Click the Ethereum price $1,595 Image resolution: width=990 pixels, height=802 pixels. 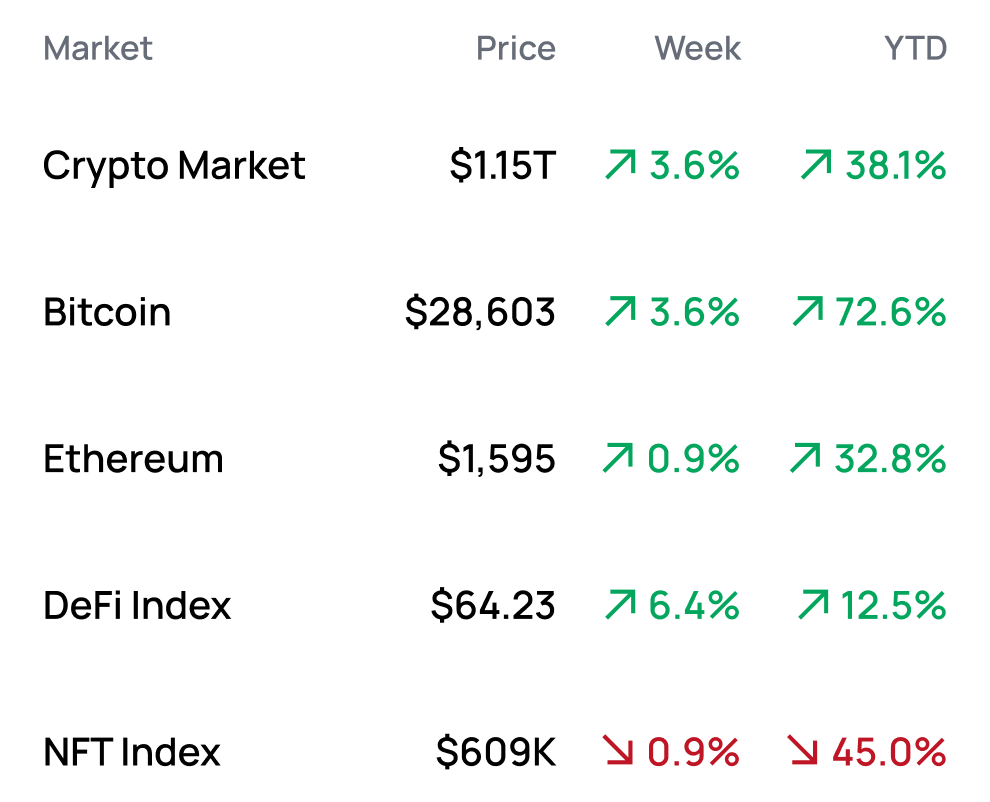[496, 459]
